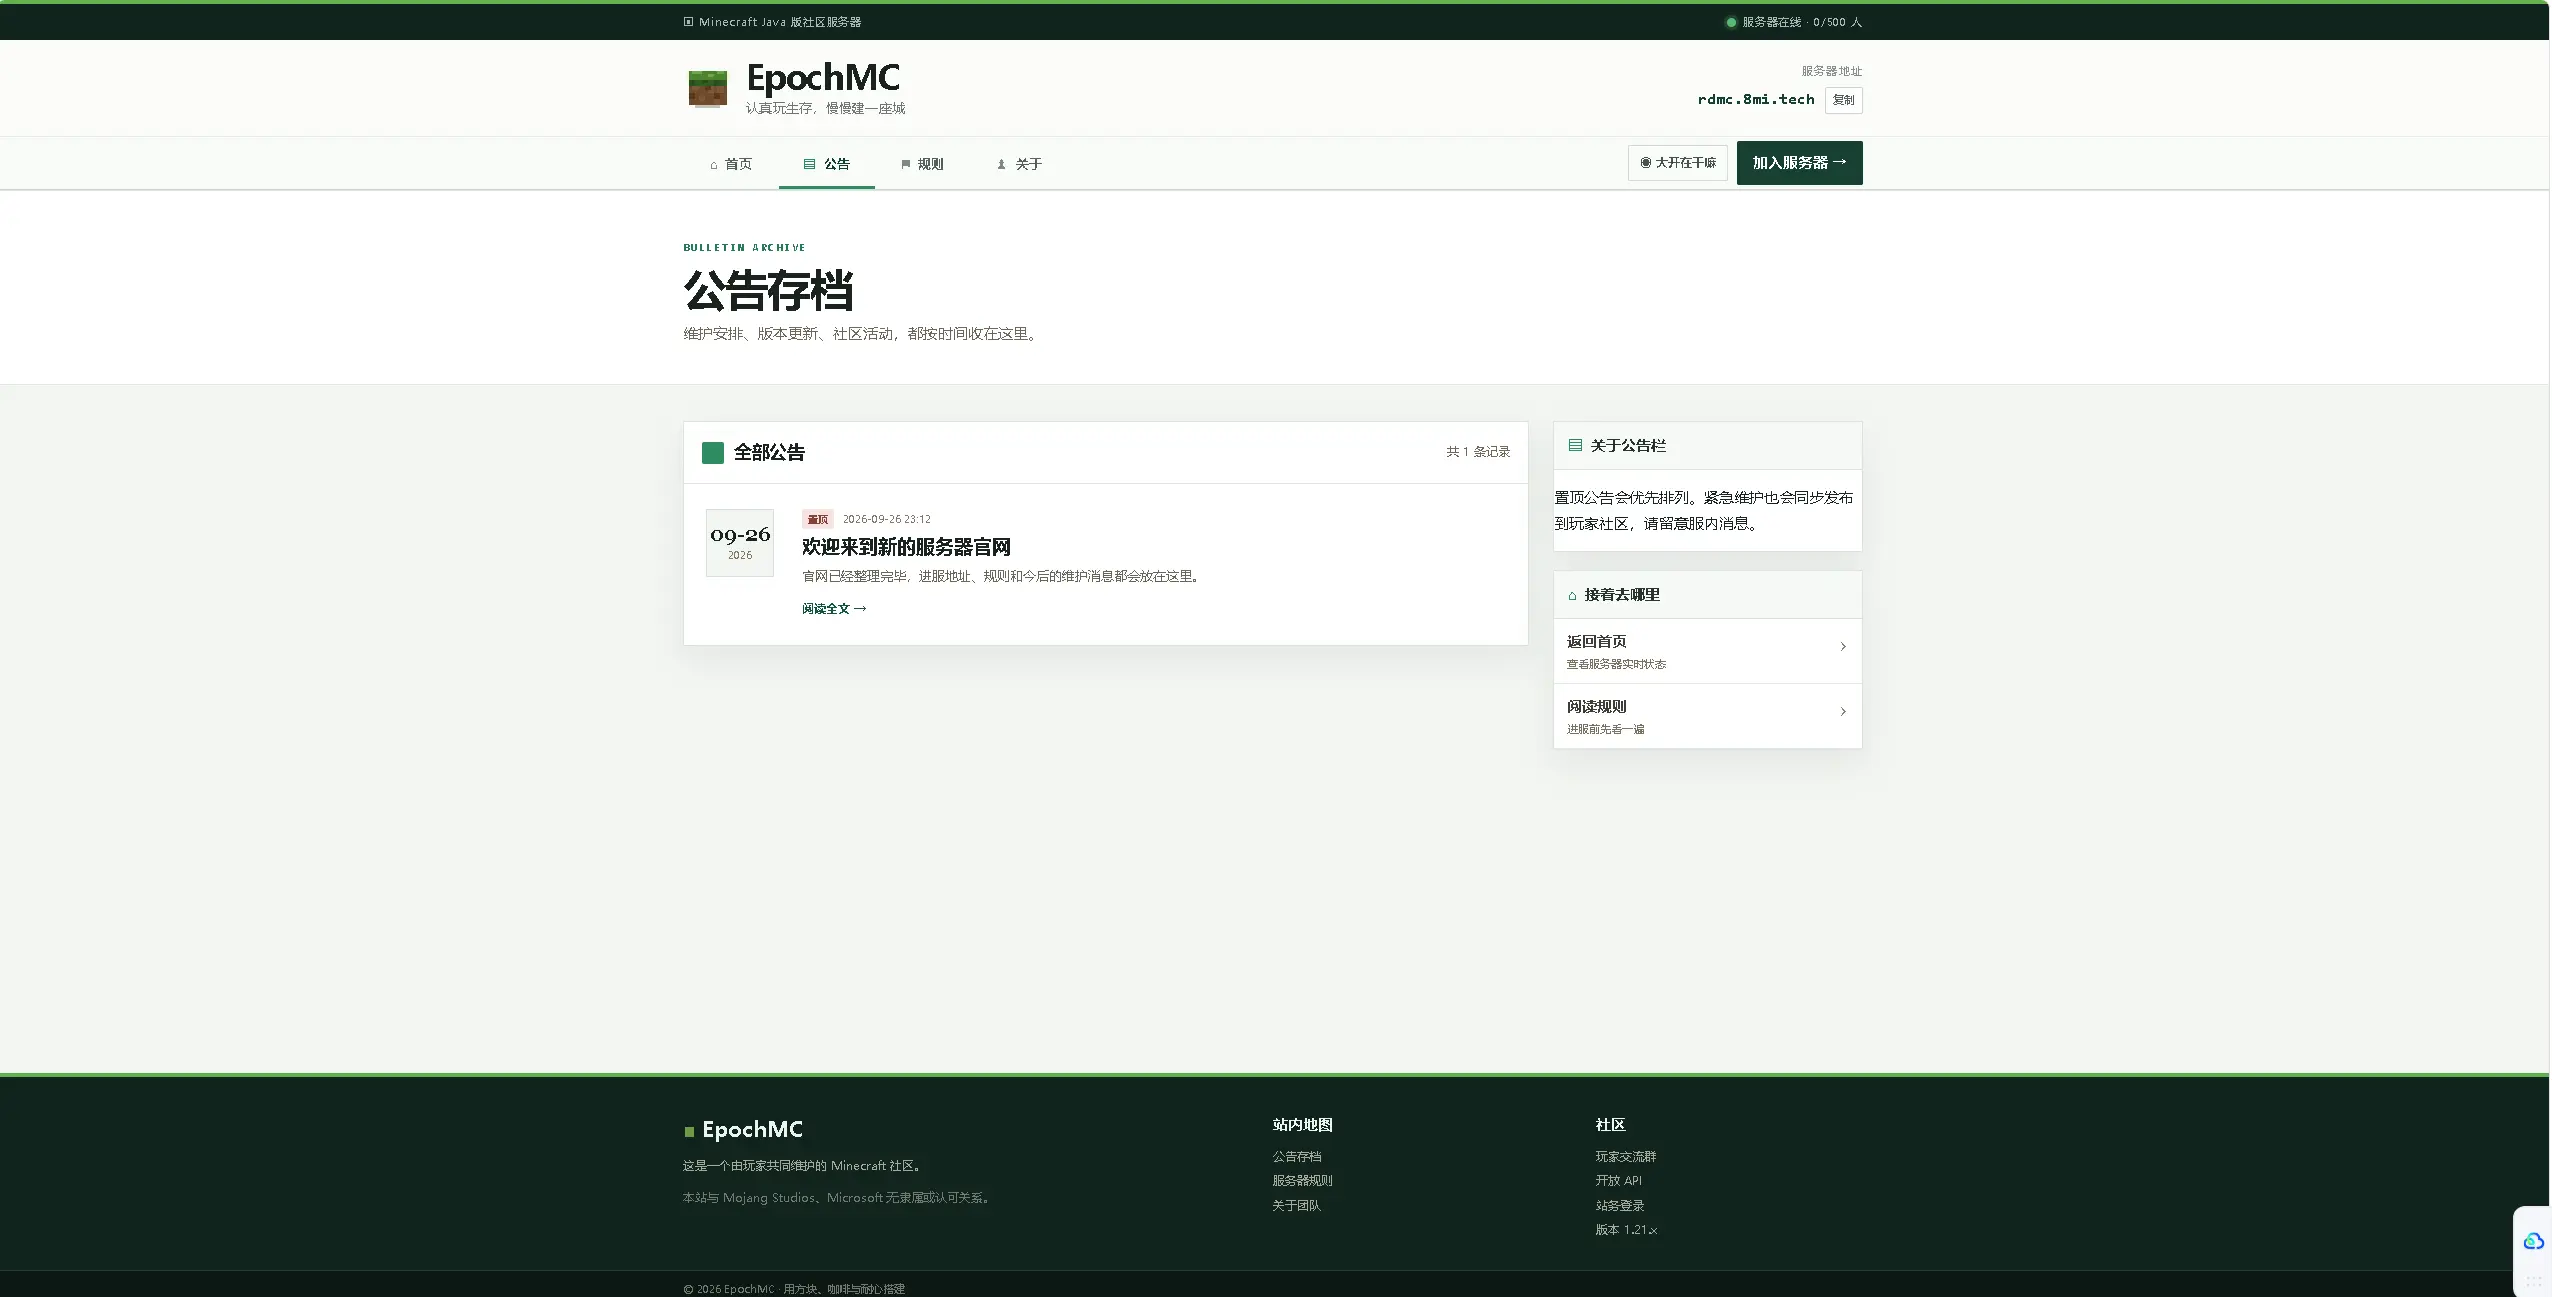2552x1297 pixels.
Task: Click the EpochMC grass block logo
Action: click(x=707, y=88)
